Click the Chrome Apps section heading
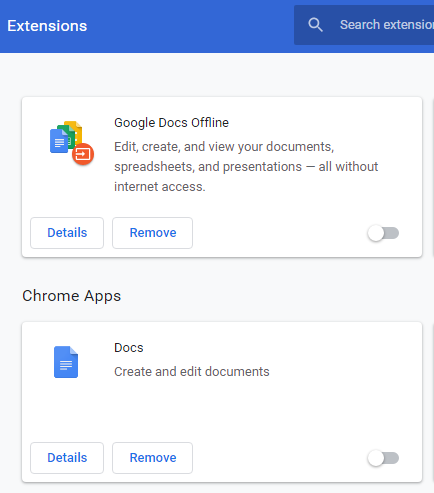Viewport: 434px width, 493px height. click(72, 296)
